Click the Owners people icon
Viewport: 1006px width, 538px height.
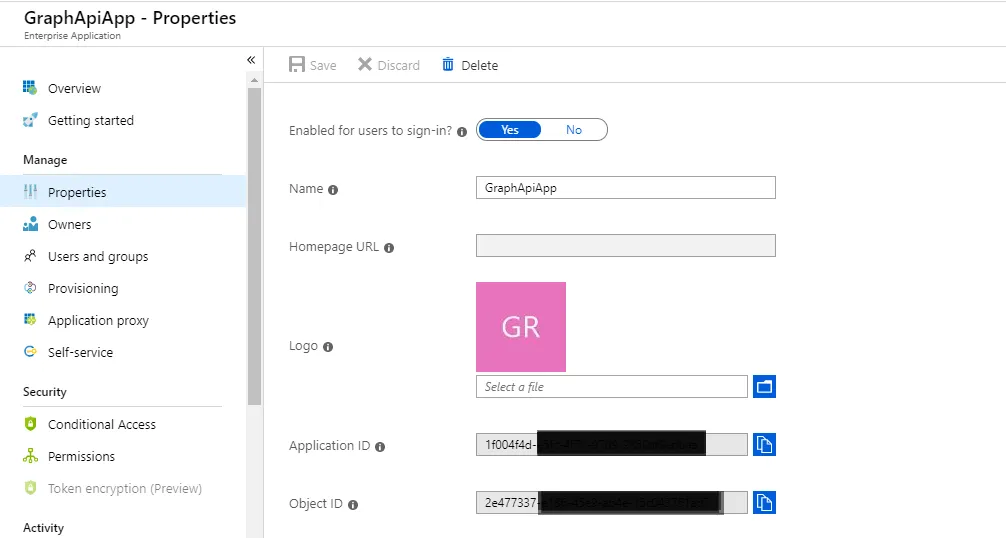tap(30, 223)
